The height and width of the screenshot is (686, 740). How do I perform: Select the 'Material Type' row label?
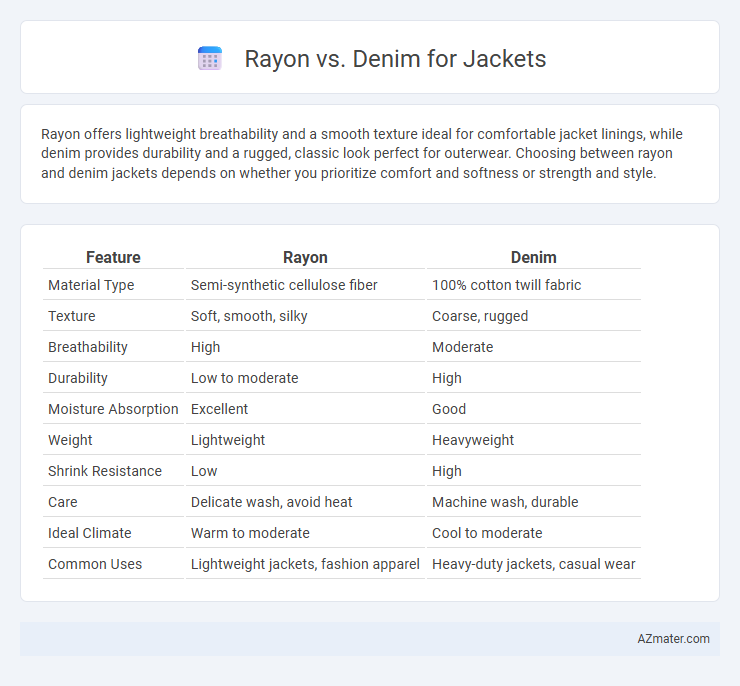click(91, 285)
